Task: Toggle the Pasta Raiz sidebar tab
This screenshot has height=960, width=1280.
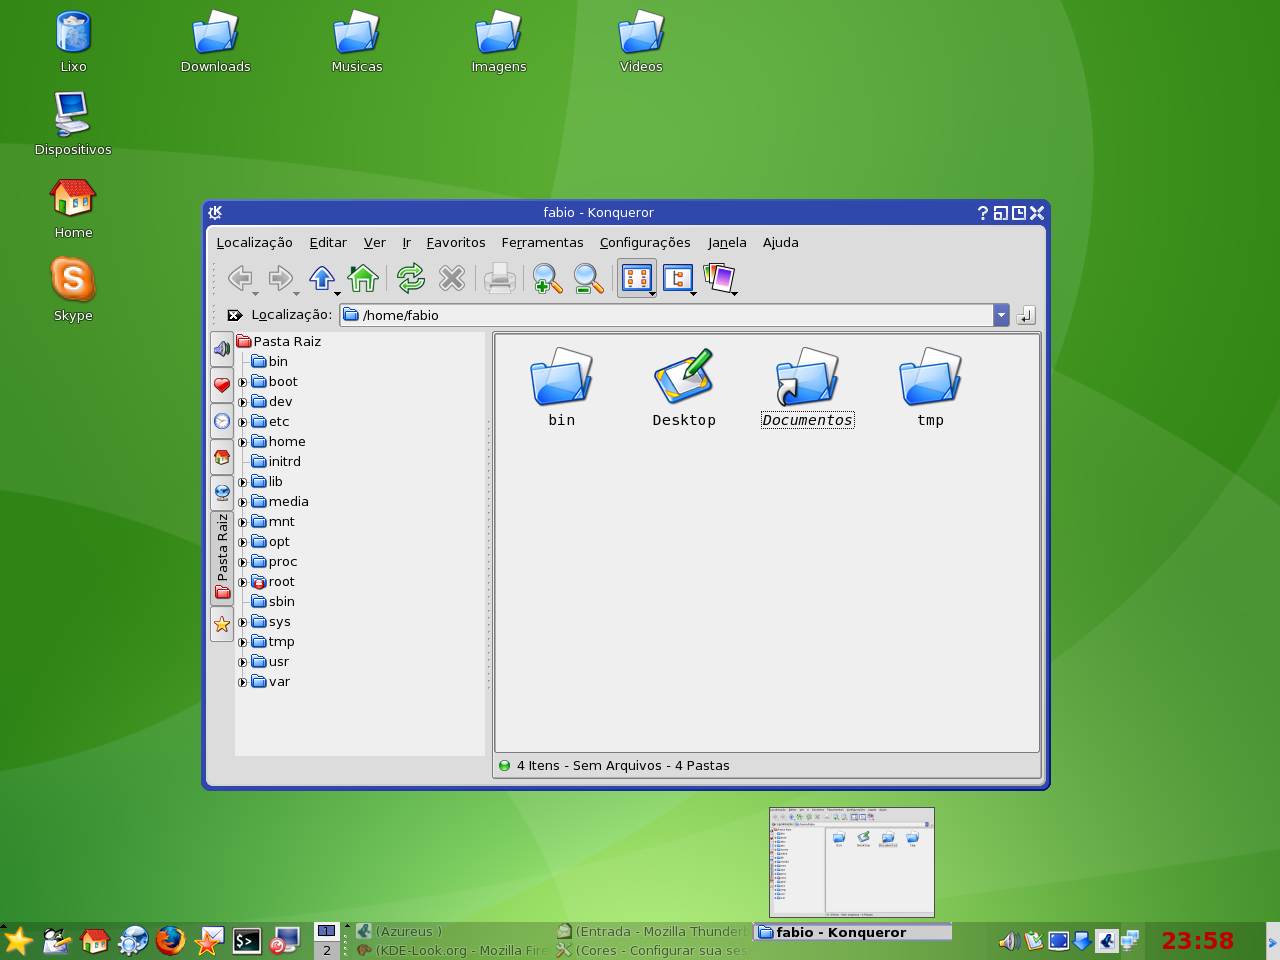Action: [x=222, y=558]
